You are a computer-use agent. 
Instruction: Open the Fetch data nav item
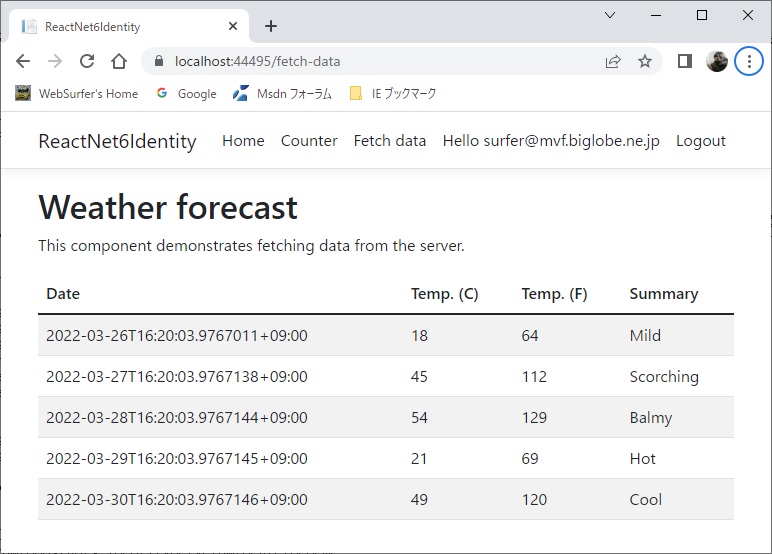click(390, 141)
